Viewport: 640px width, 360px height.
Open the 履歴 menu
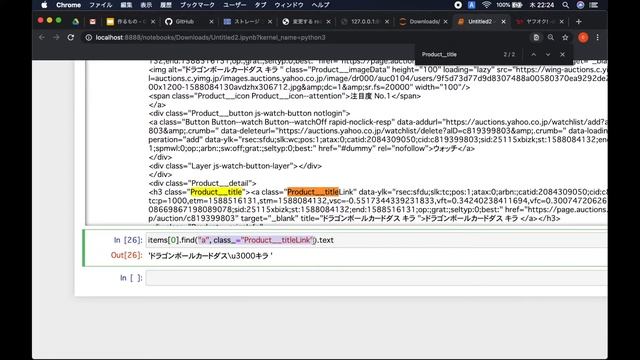coord(166,5)
